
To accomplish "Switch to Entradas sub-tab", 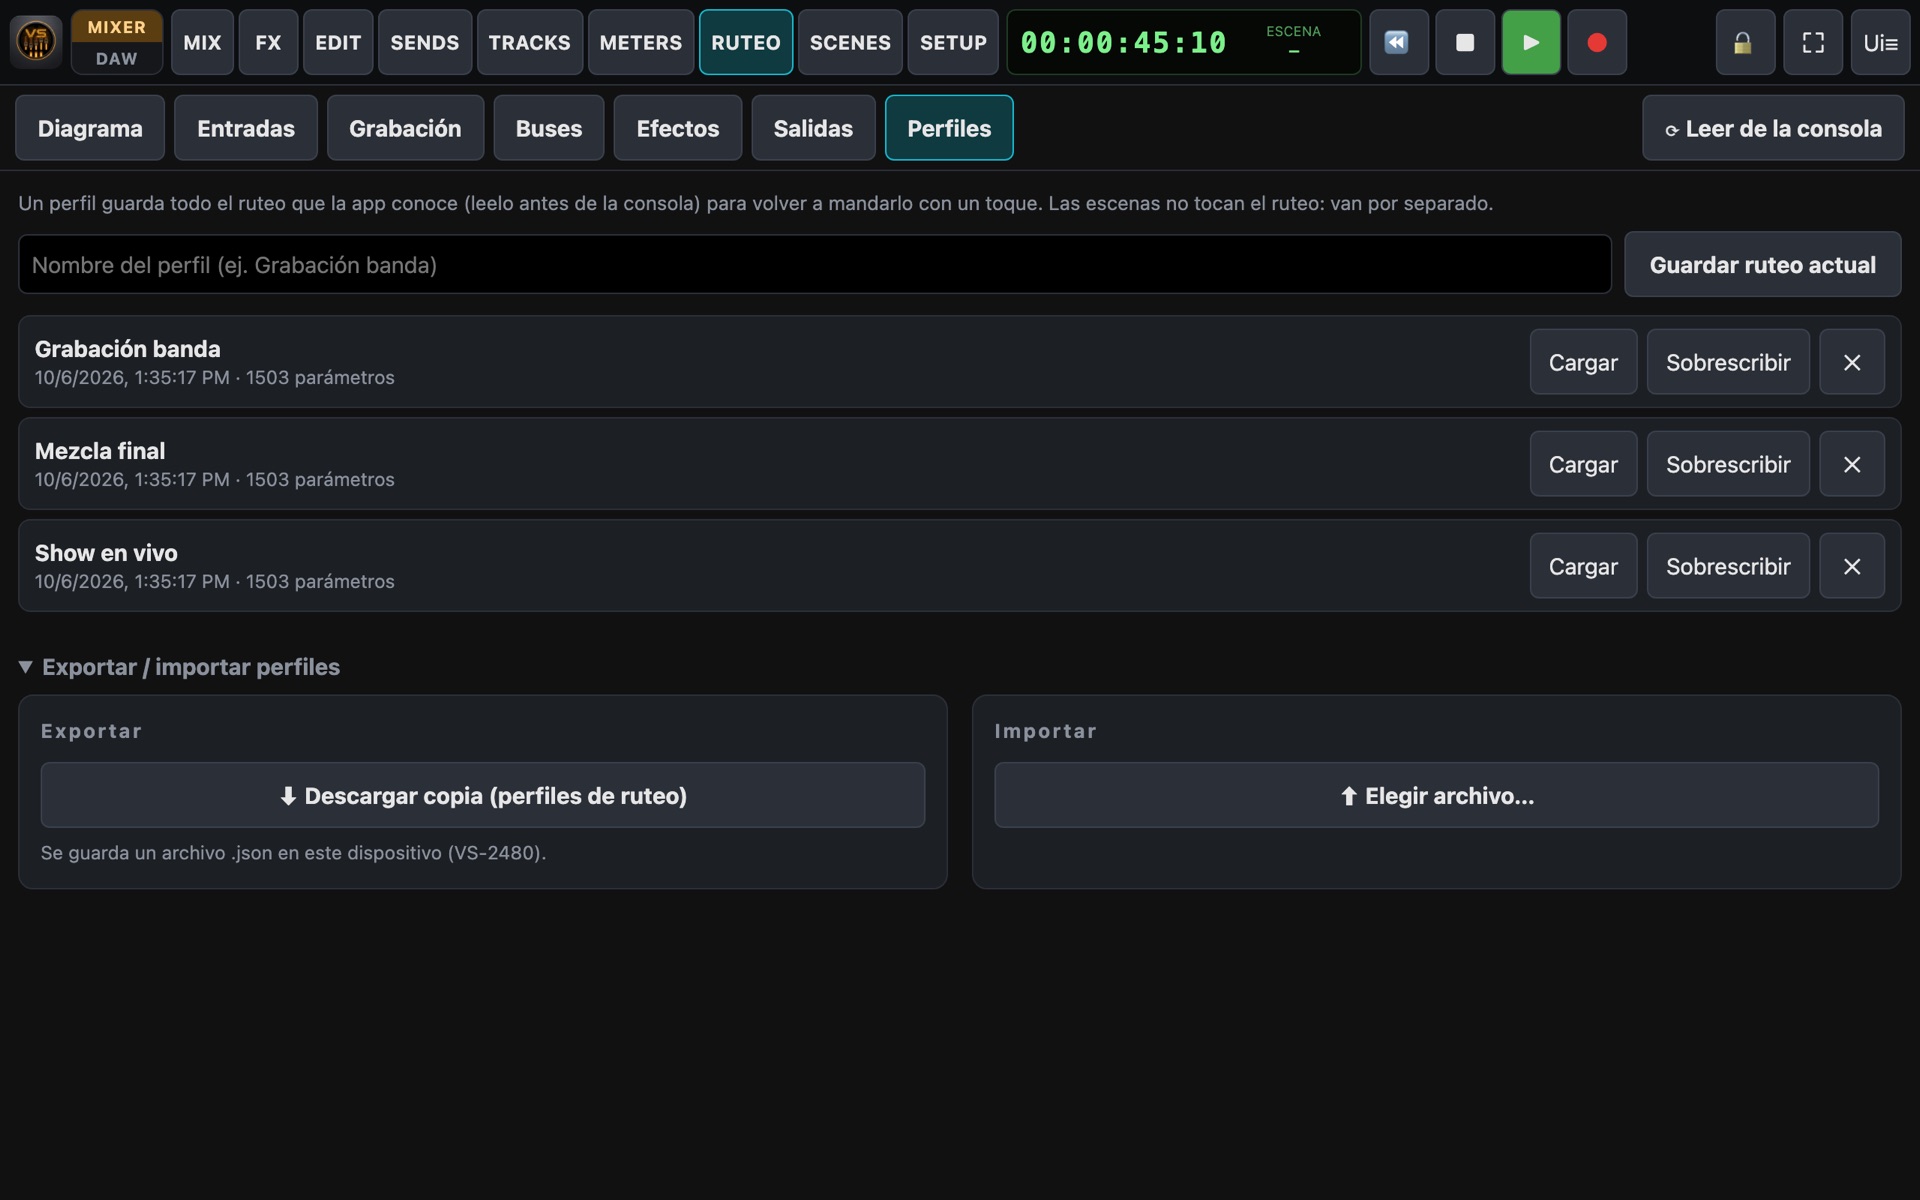I will pos(246,128).
